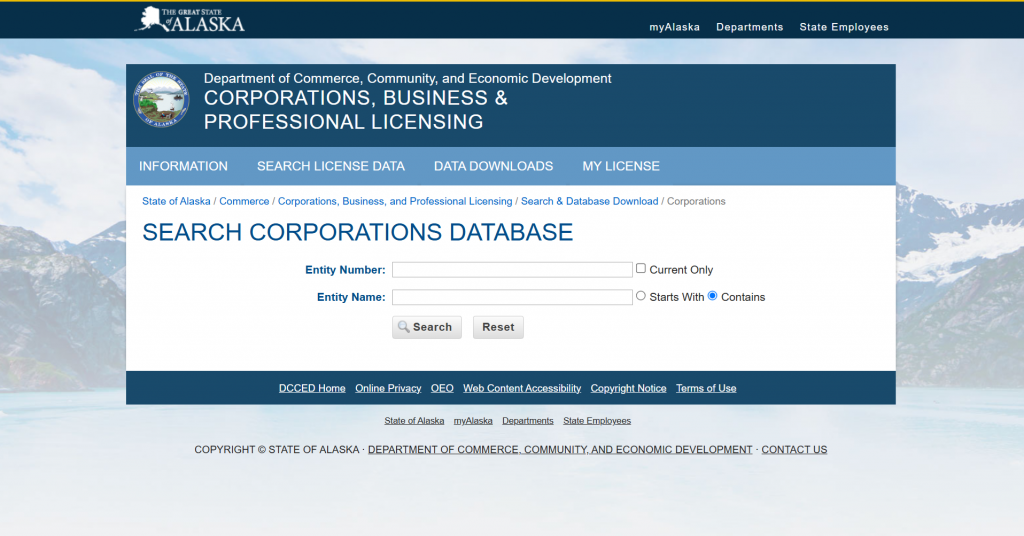This screenshot has width=1024, height=536.
Task: Open Corporations, Business, and Professional Licensing breadcrumb
Action: coord(395,201)
